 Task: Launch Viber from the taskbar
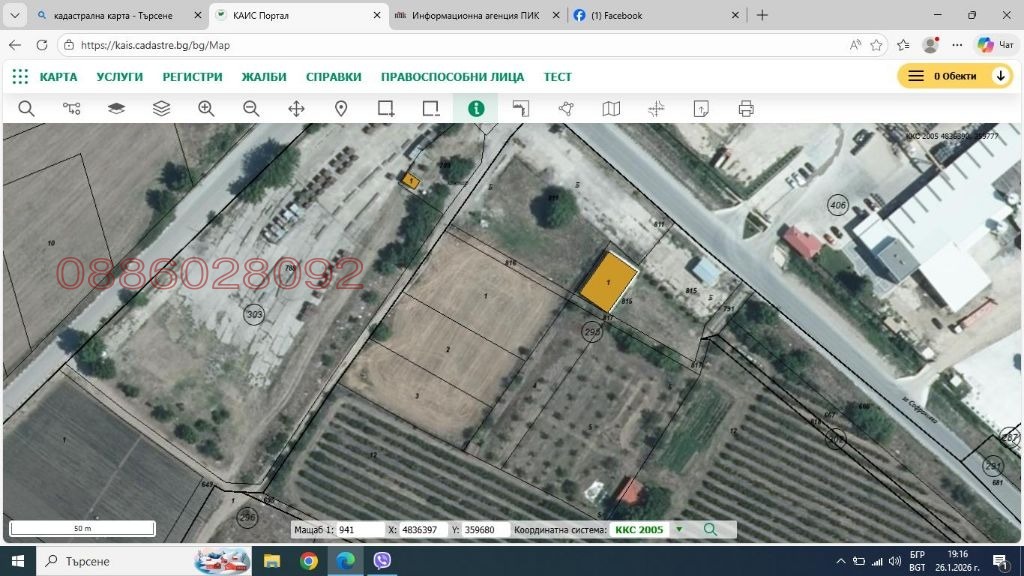coord(381,561)
